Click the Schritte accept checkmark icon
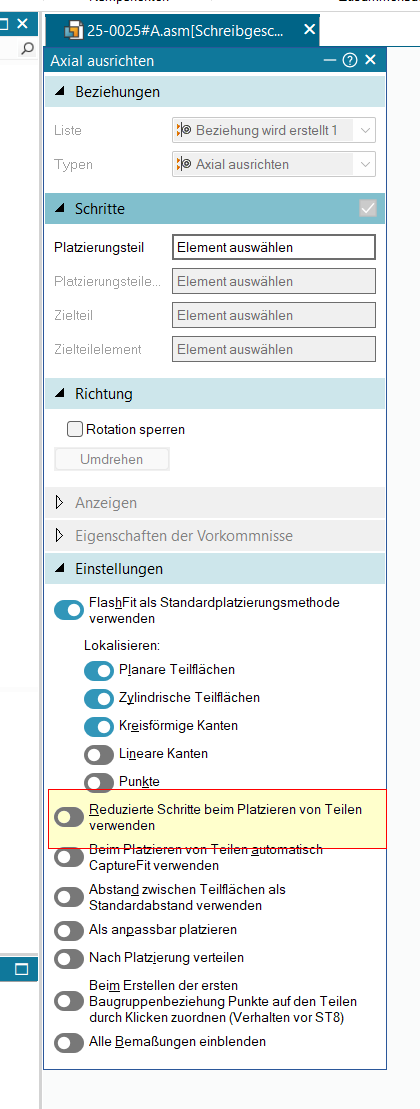The width and height of the screenshot is (420, 1109). [368, 208]
